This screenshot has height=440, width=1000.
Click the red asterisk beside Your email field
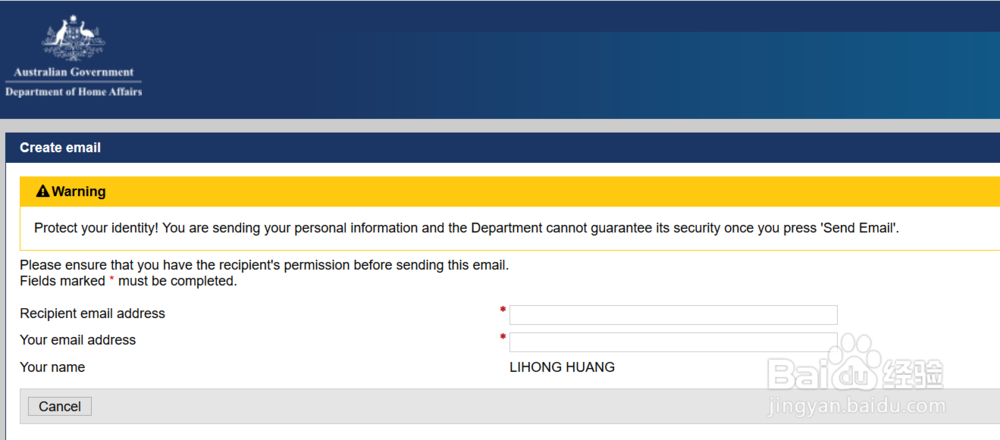(503, 337)
